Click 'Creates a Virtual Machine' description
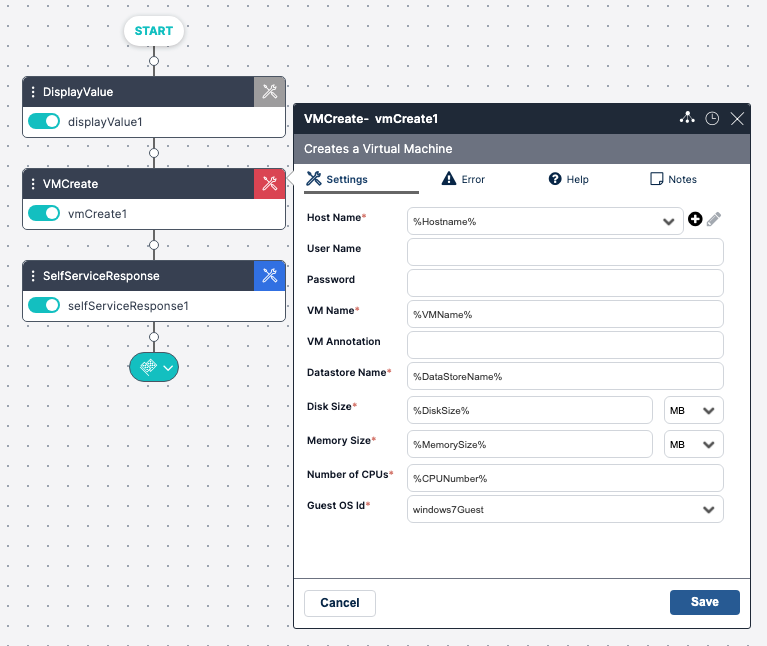This screenshot has width=767, height=646. coord(378,149)
